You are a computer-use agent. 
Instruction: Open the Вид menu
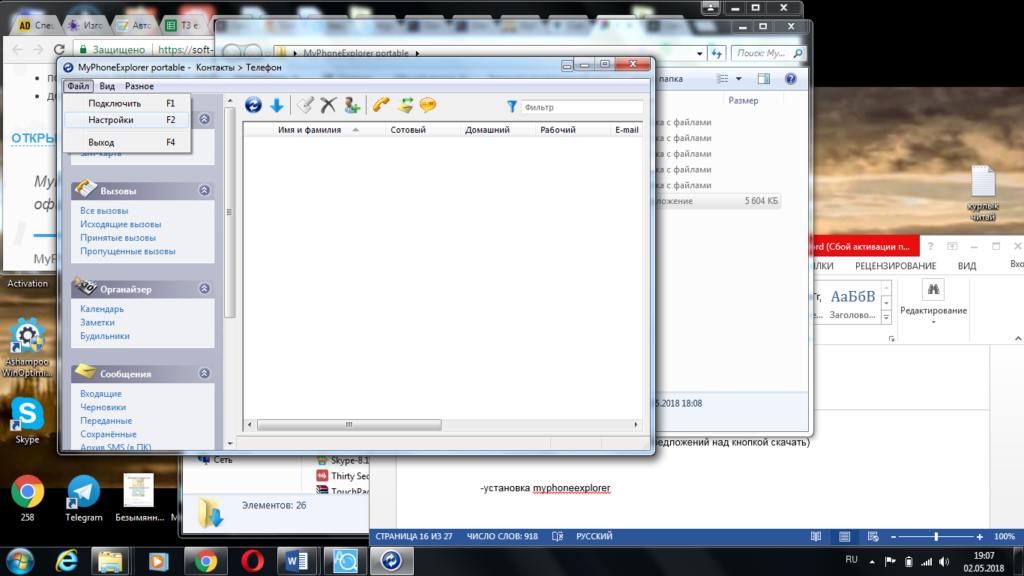107,87
